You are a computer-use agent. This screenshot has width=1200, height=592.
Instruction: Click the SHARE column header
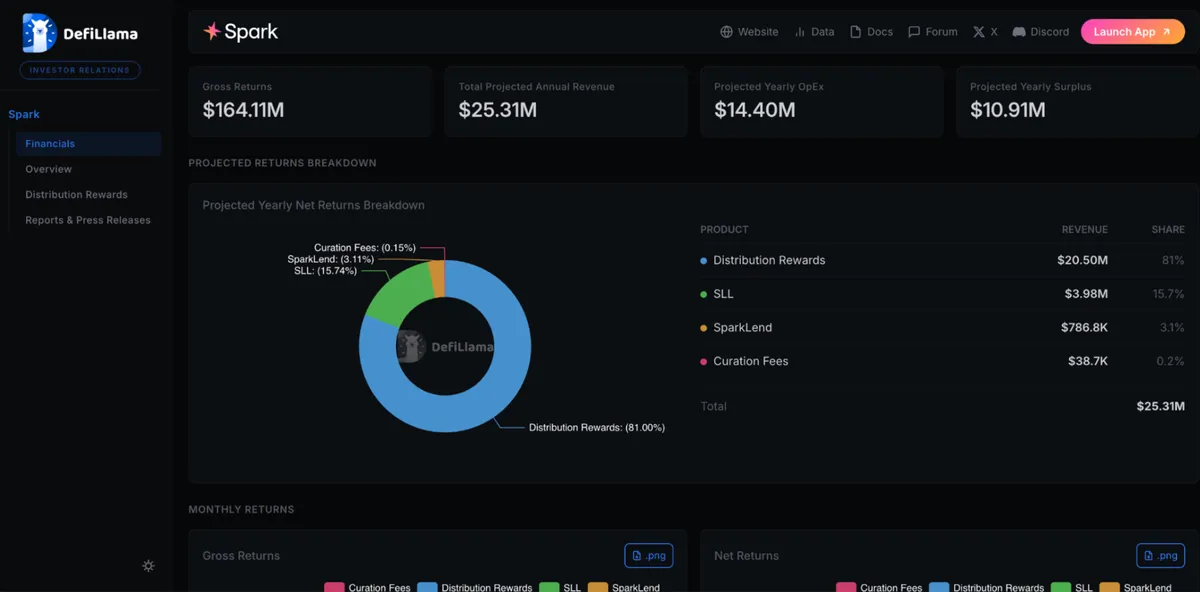click(1168, 230)
